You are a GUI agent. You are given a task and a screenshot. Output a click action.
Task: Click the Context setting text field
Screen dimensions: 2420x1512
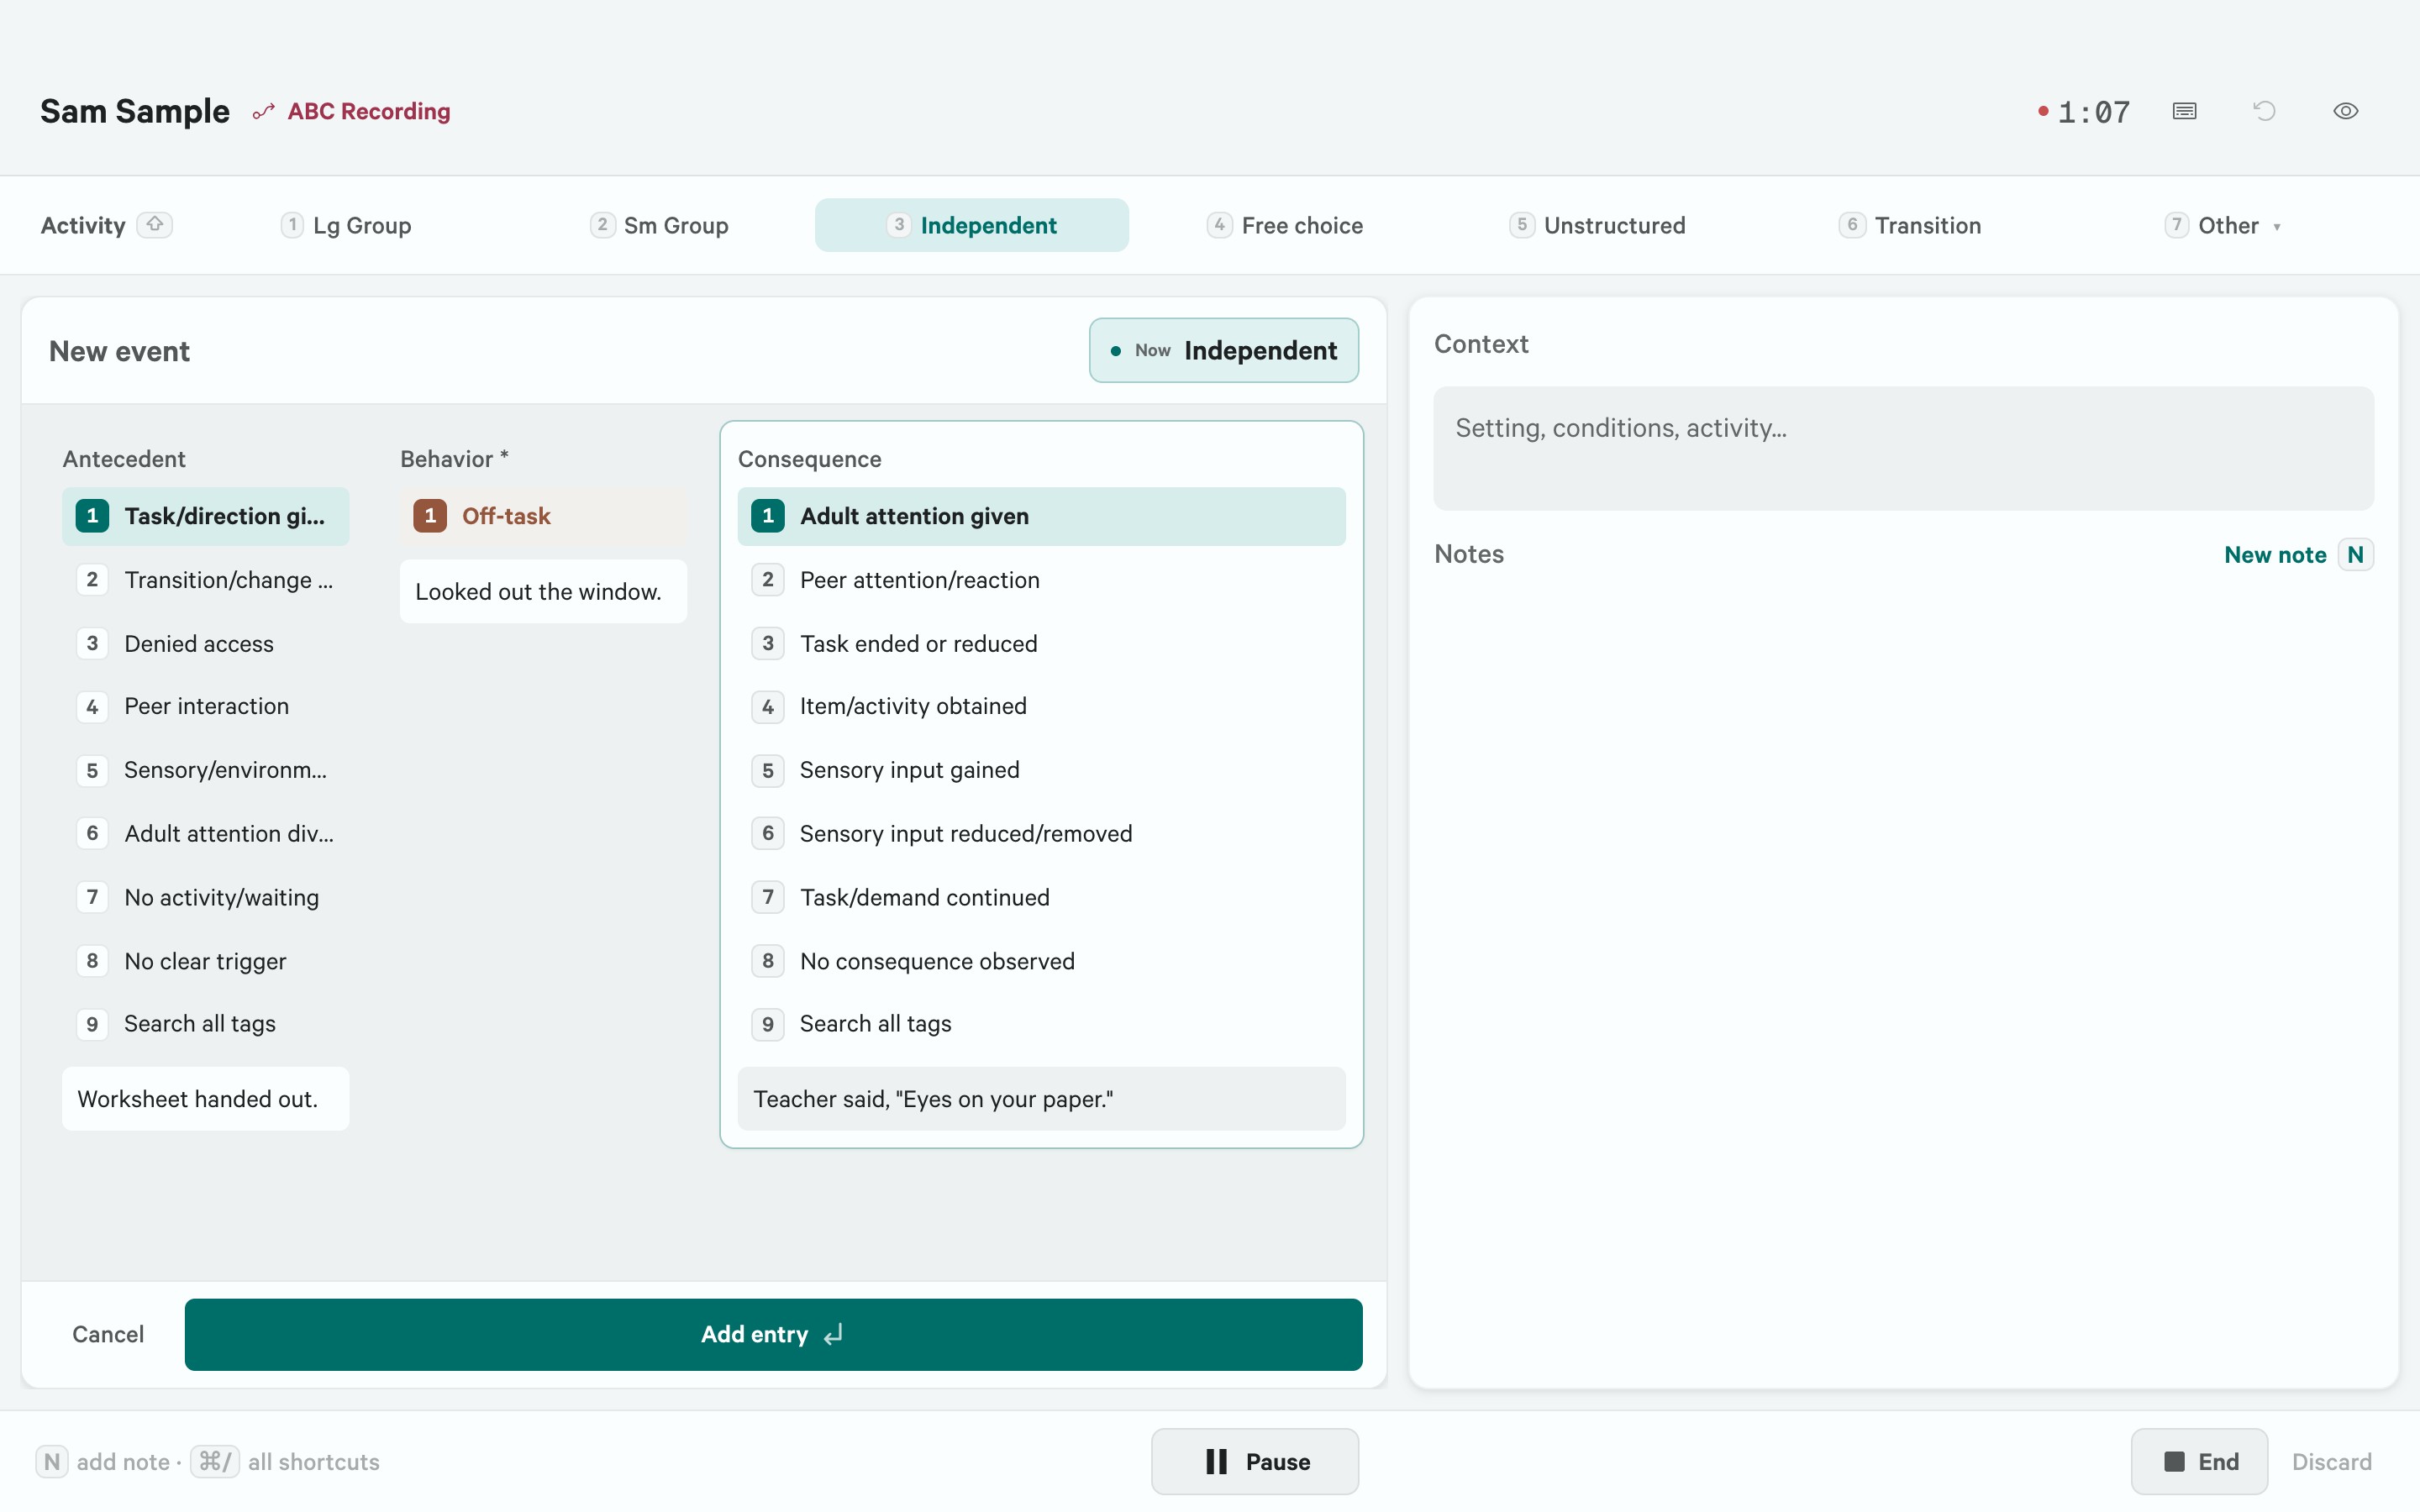pyautogui.click(x=1903, y=448)
